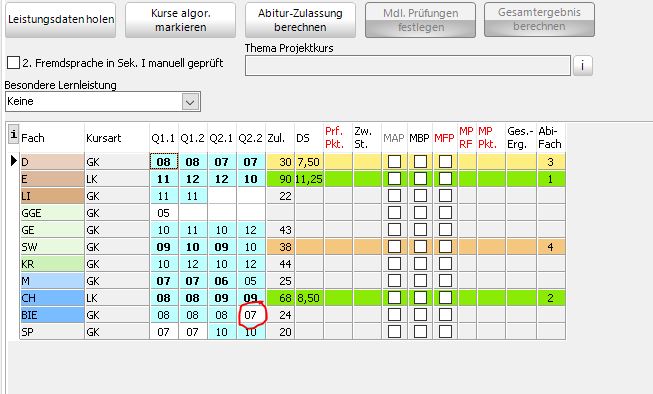Select the Kursart LK cell in row CH
Image resolution: width=653 pixels, height=394 pixels.
coord(117,298)
